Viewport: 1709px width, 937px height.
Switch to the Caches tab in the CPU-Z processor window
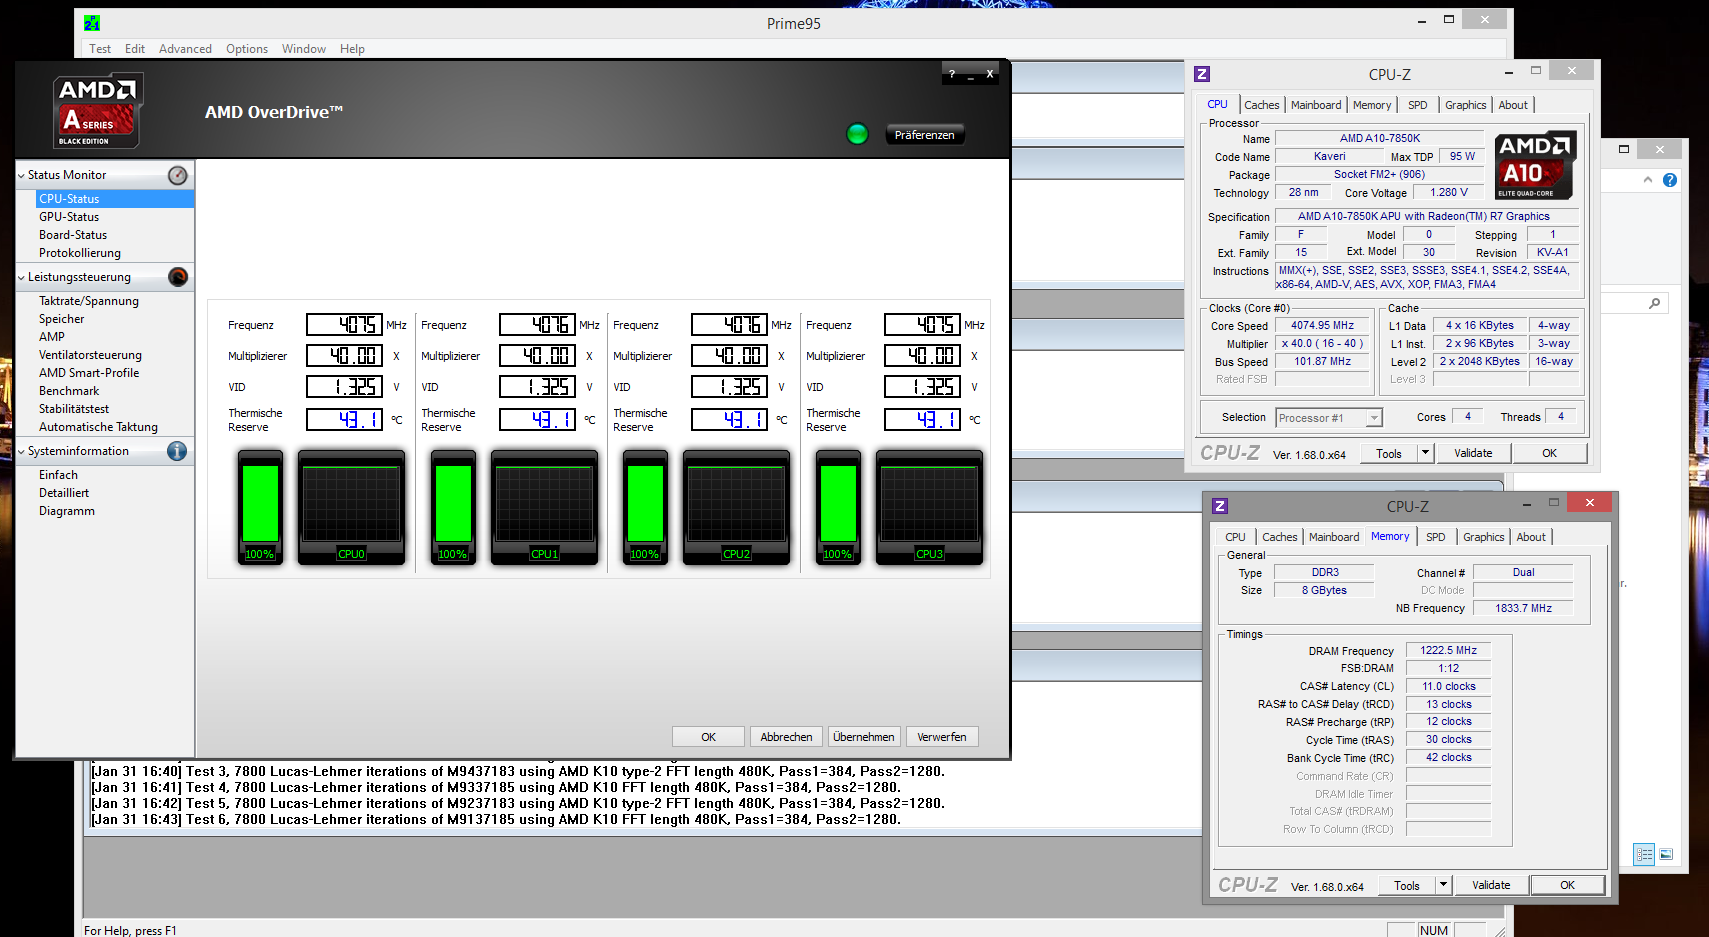pyautogui.click(x=1262, y=105)
